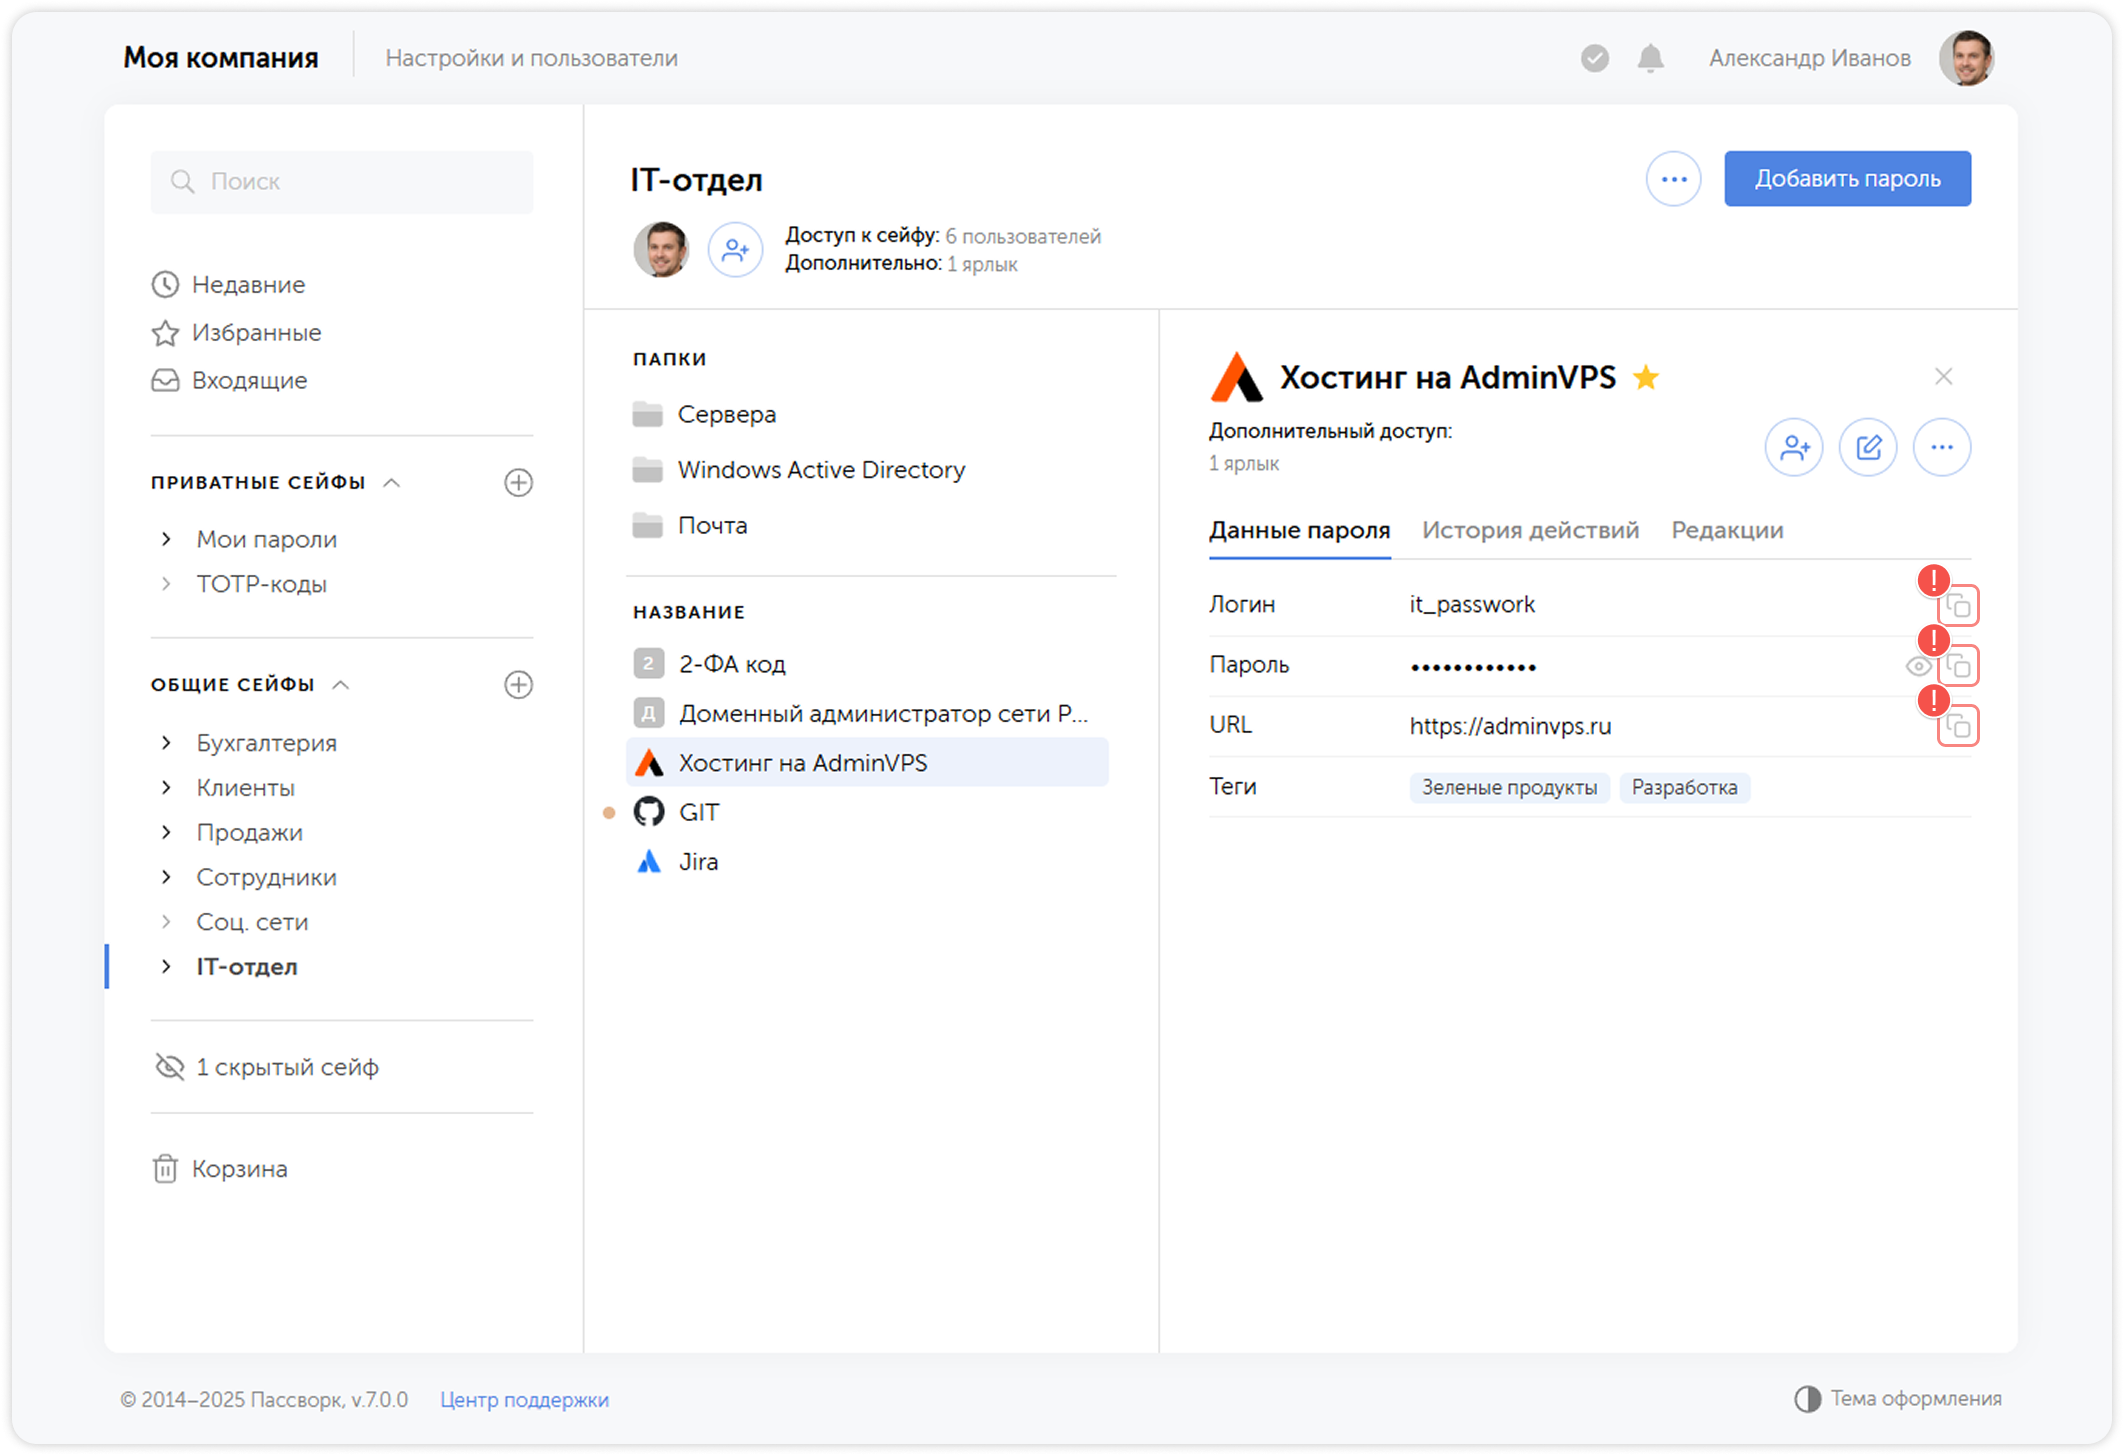Select the Jira entry
The image size is (2124, 1456).
pyautogui.click(x=867, y=861)
